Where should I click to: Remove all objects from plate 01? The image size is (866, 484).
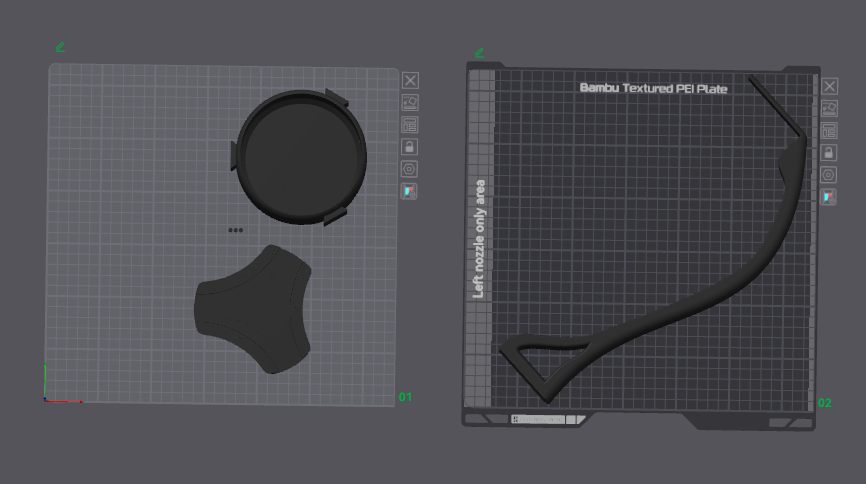410,81
